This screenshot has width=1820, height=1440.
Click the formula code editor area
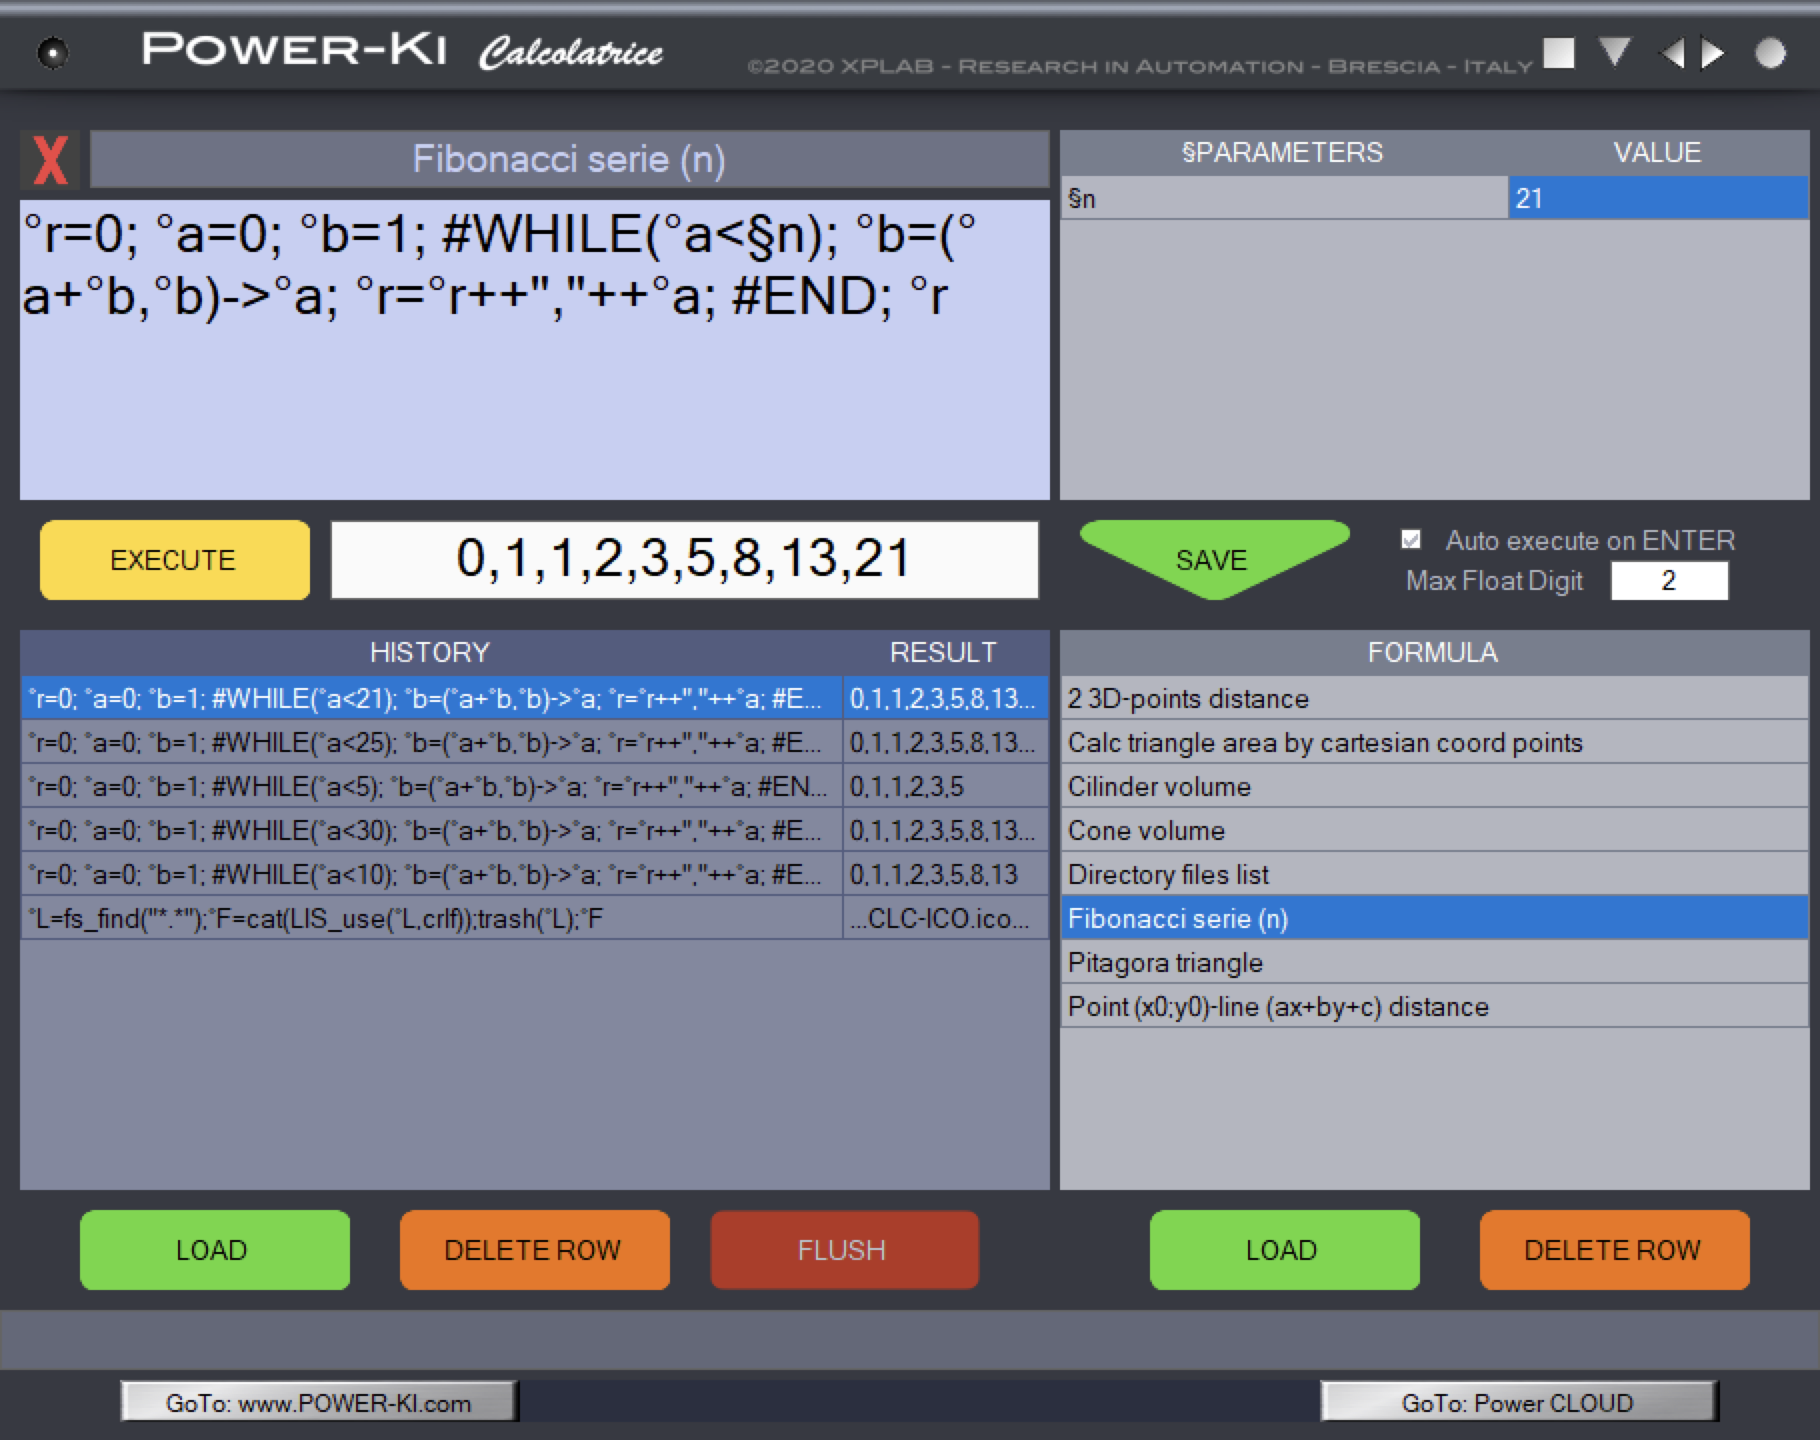(534, 350)
